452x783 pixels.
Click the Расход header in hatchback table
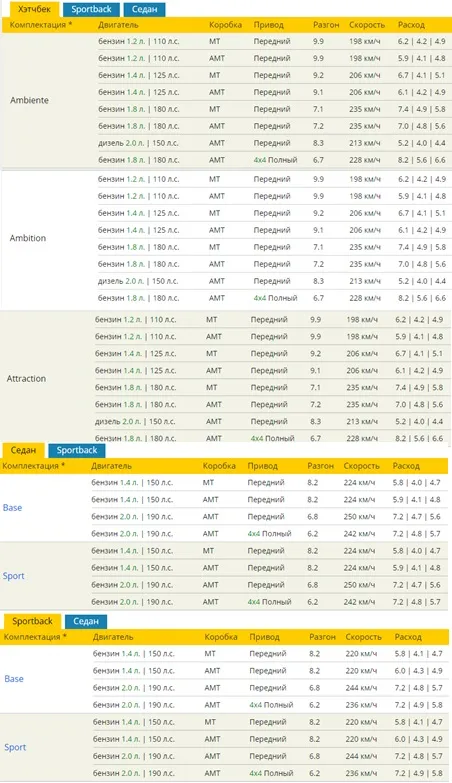(x=412, y=24)
